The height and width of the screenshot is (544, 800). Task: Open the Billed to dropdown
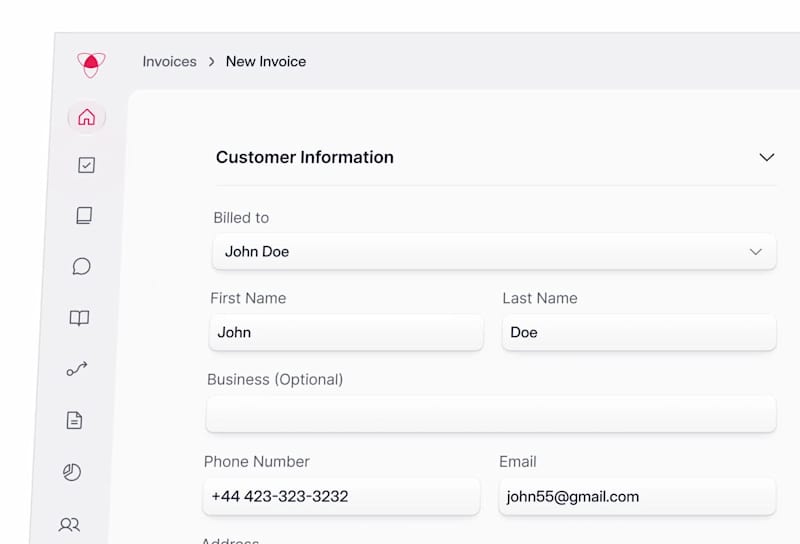pos(494,252)
